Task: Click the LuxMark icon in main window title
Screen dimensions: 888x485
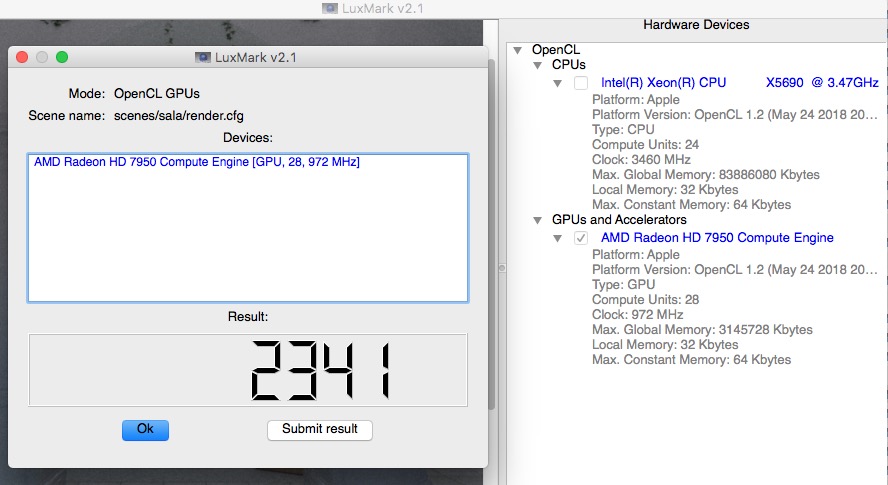Action: [330, 8]
